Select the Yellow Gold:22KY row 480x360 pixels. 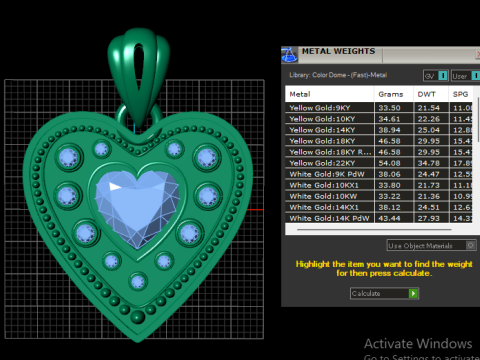tap(379, 163)
